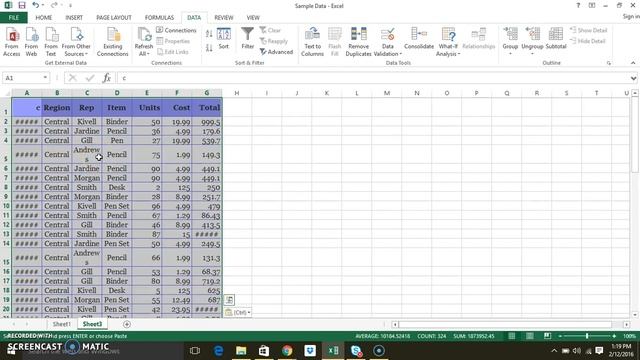This screenshot has height=360, width=640.
Task: Click in the formula bar
Action: 373,78
